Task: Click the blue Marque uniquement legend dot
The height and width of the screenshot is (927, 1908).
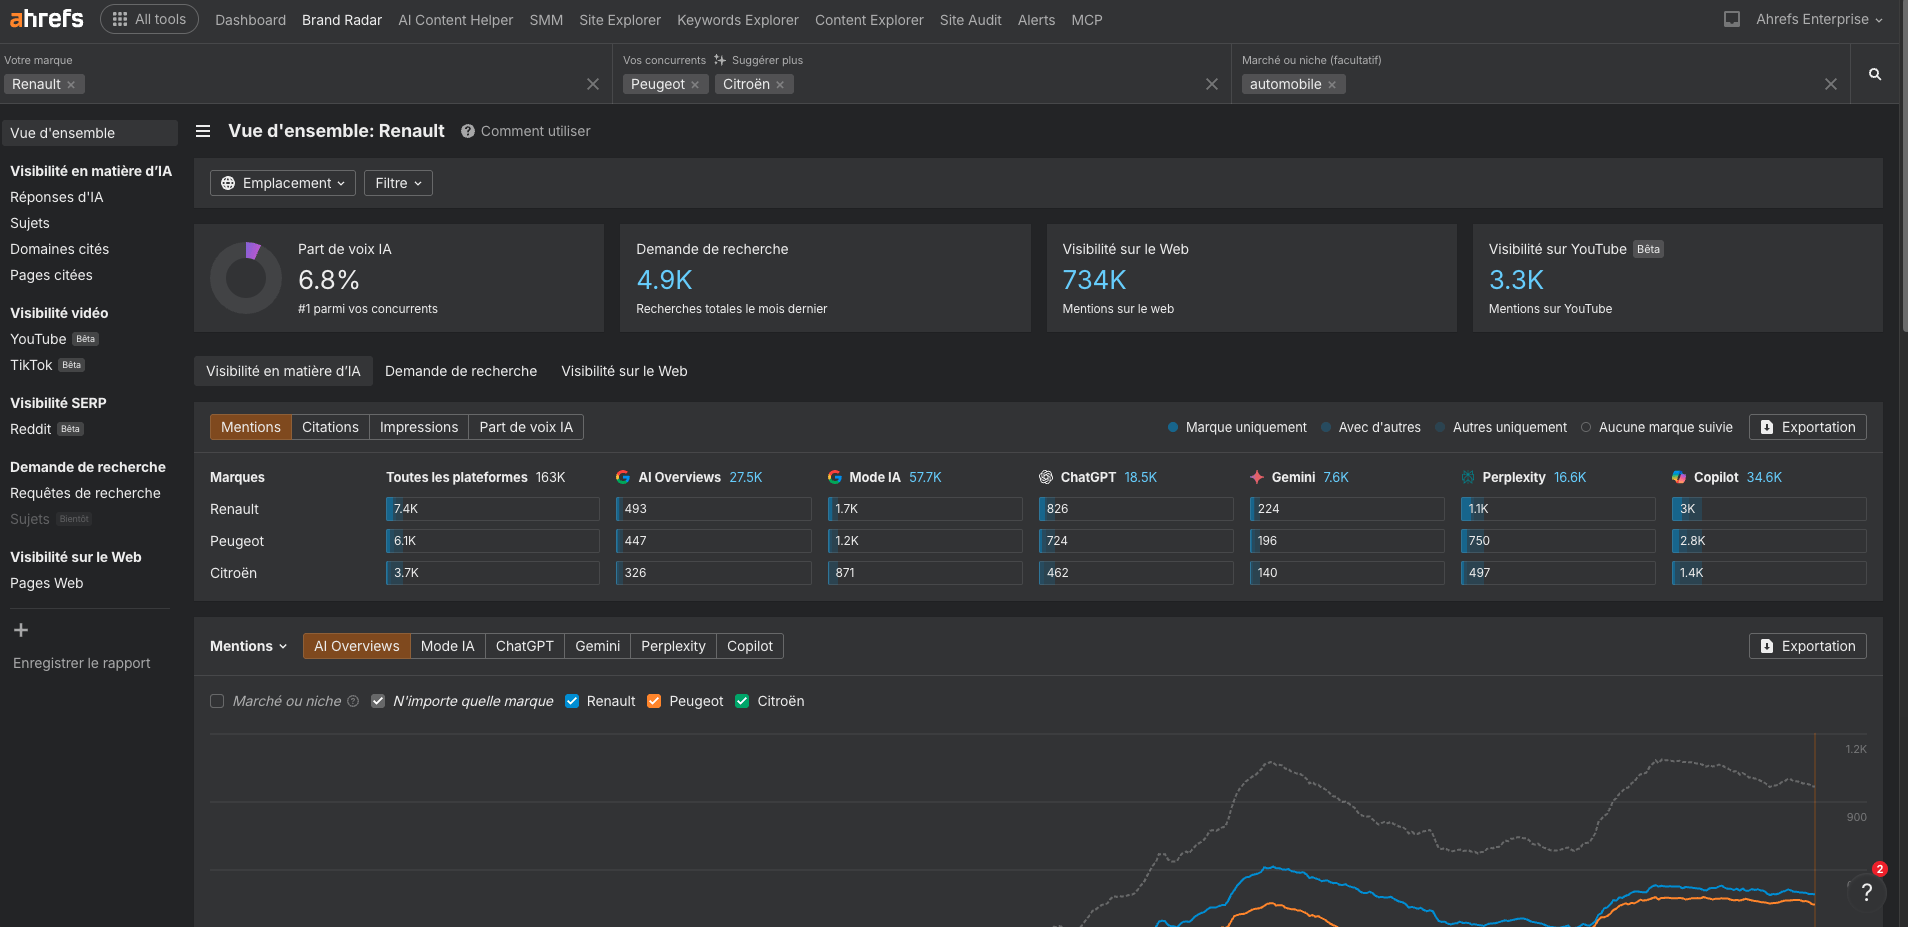Action: pyautogui.click(x=1173, y=427)
